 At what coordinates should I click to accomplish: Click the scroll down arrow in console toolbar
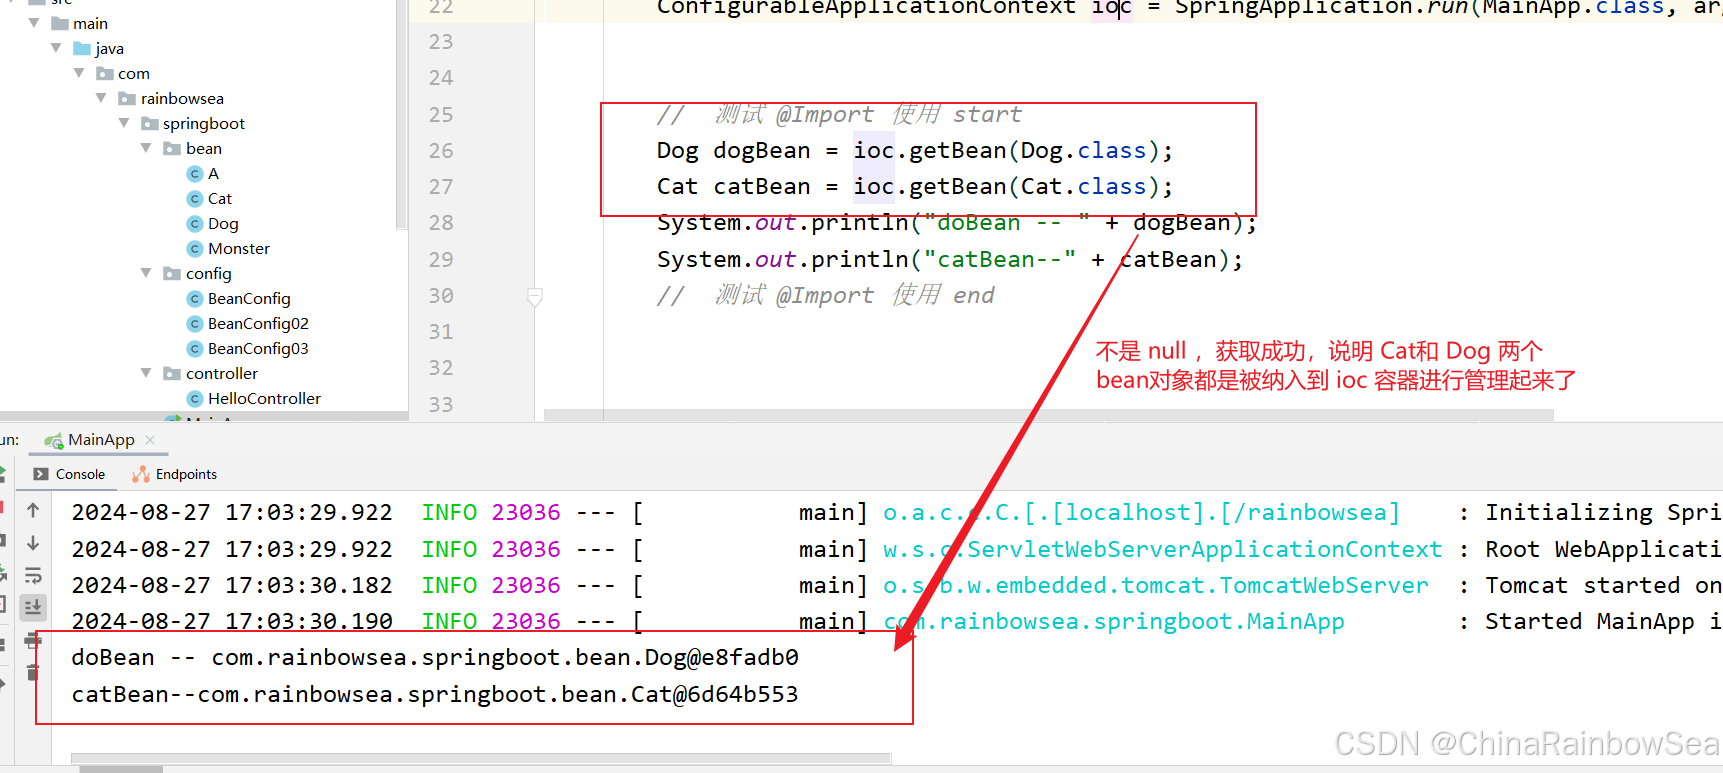tap(33, 543)
